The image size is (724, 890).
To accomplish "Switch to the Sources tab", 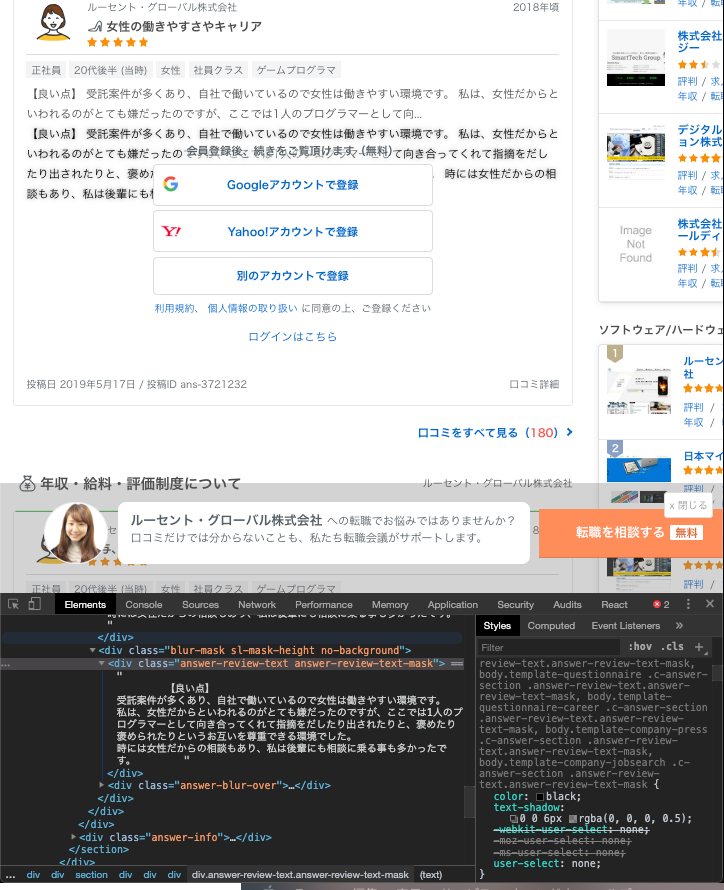I will (200, 604).
